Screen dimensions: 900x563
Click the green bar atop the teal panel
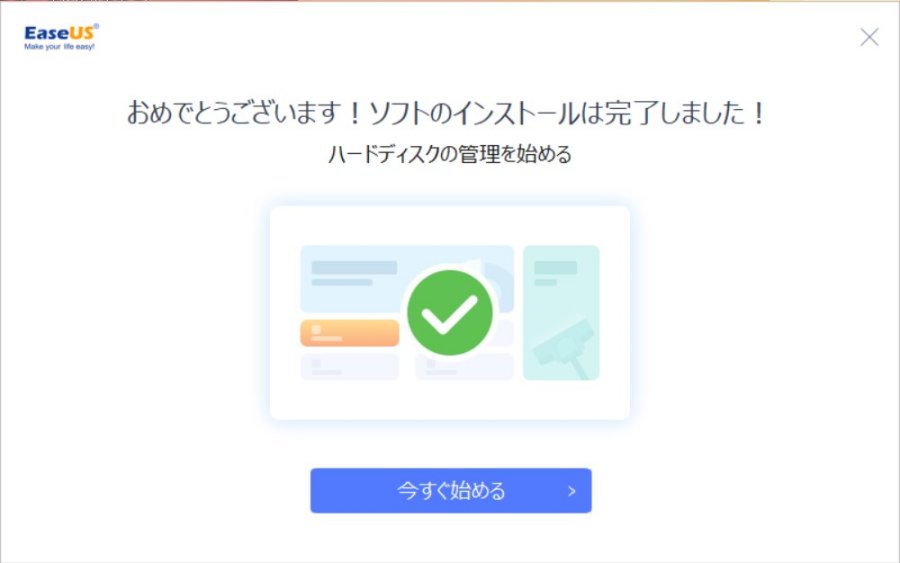(556, 267)
